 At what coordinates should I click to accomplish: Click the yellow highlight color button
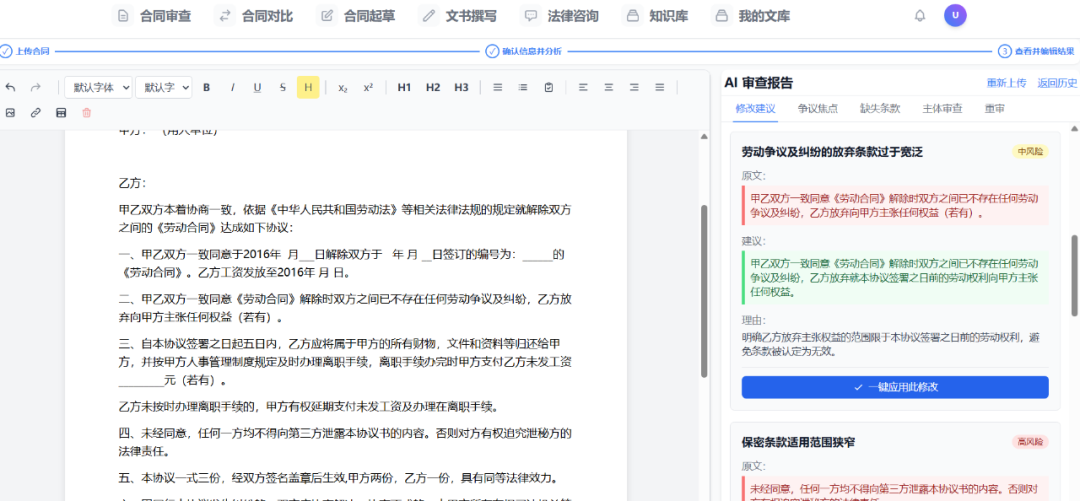[308, 87]
